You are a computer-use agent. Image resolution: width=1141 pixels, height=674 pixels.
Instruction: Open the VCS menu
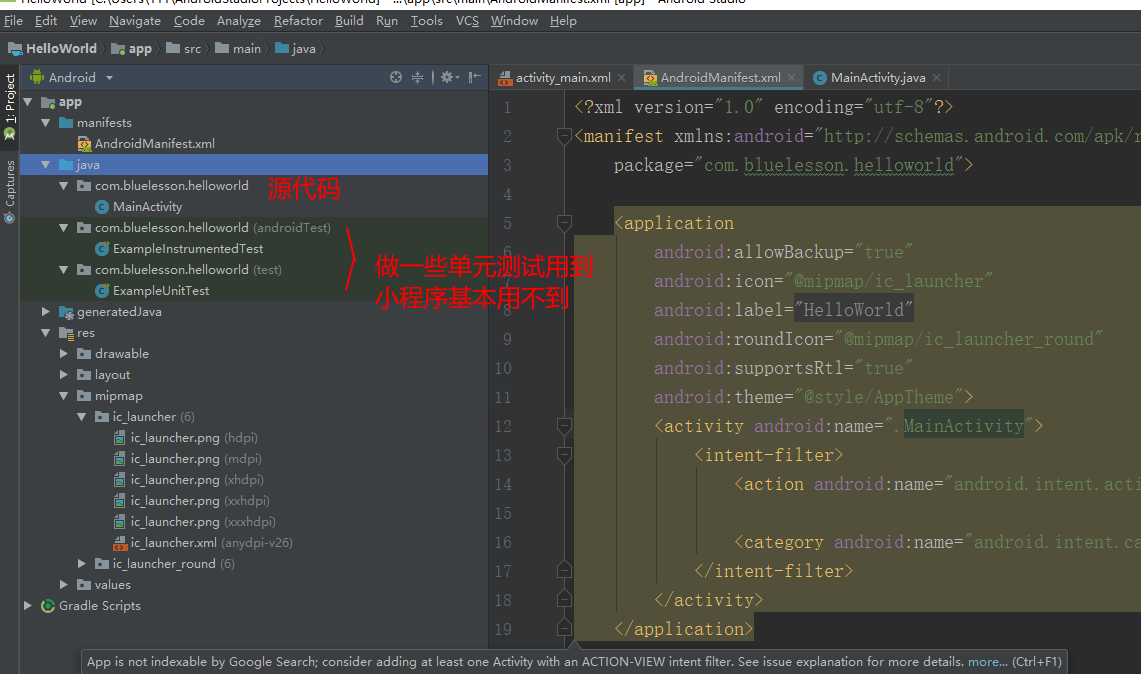[467, 21]
